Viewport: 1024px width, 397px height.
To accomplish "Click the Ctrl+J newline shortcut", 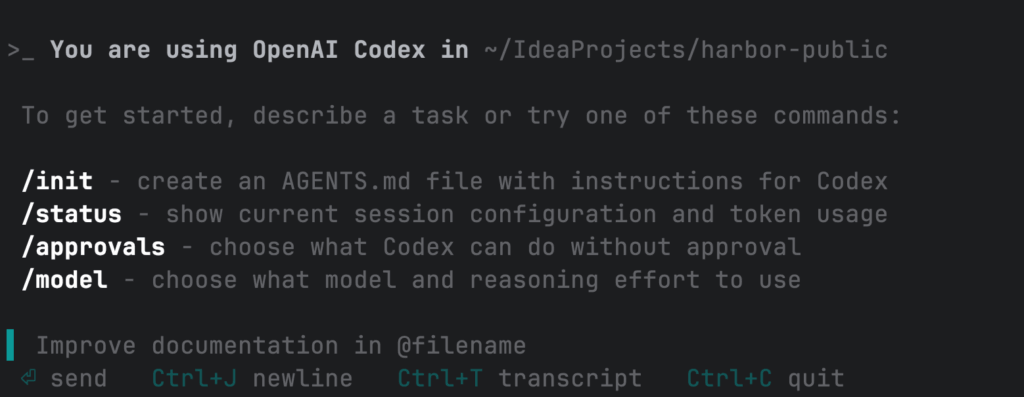I will [252, 378].
